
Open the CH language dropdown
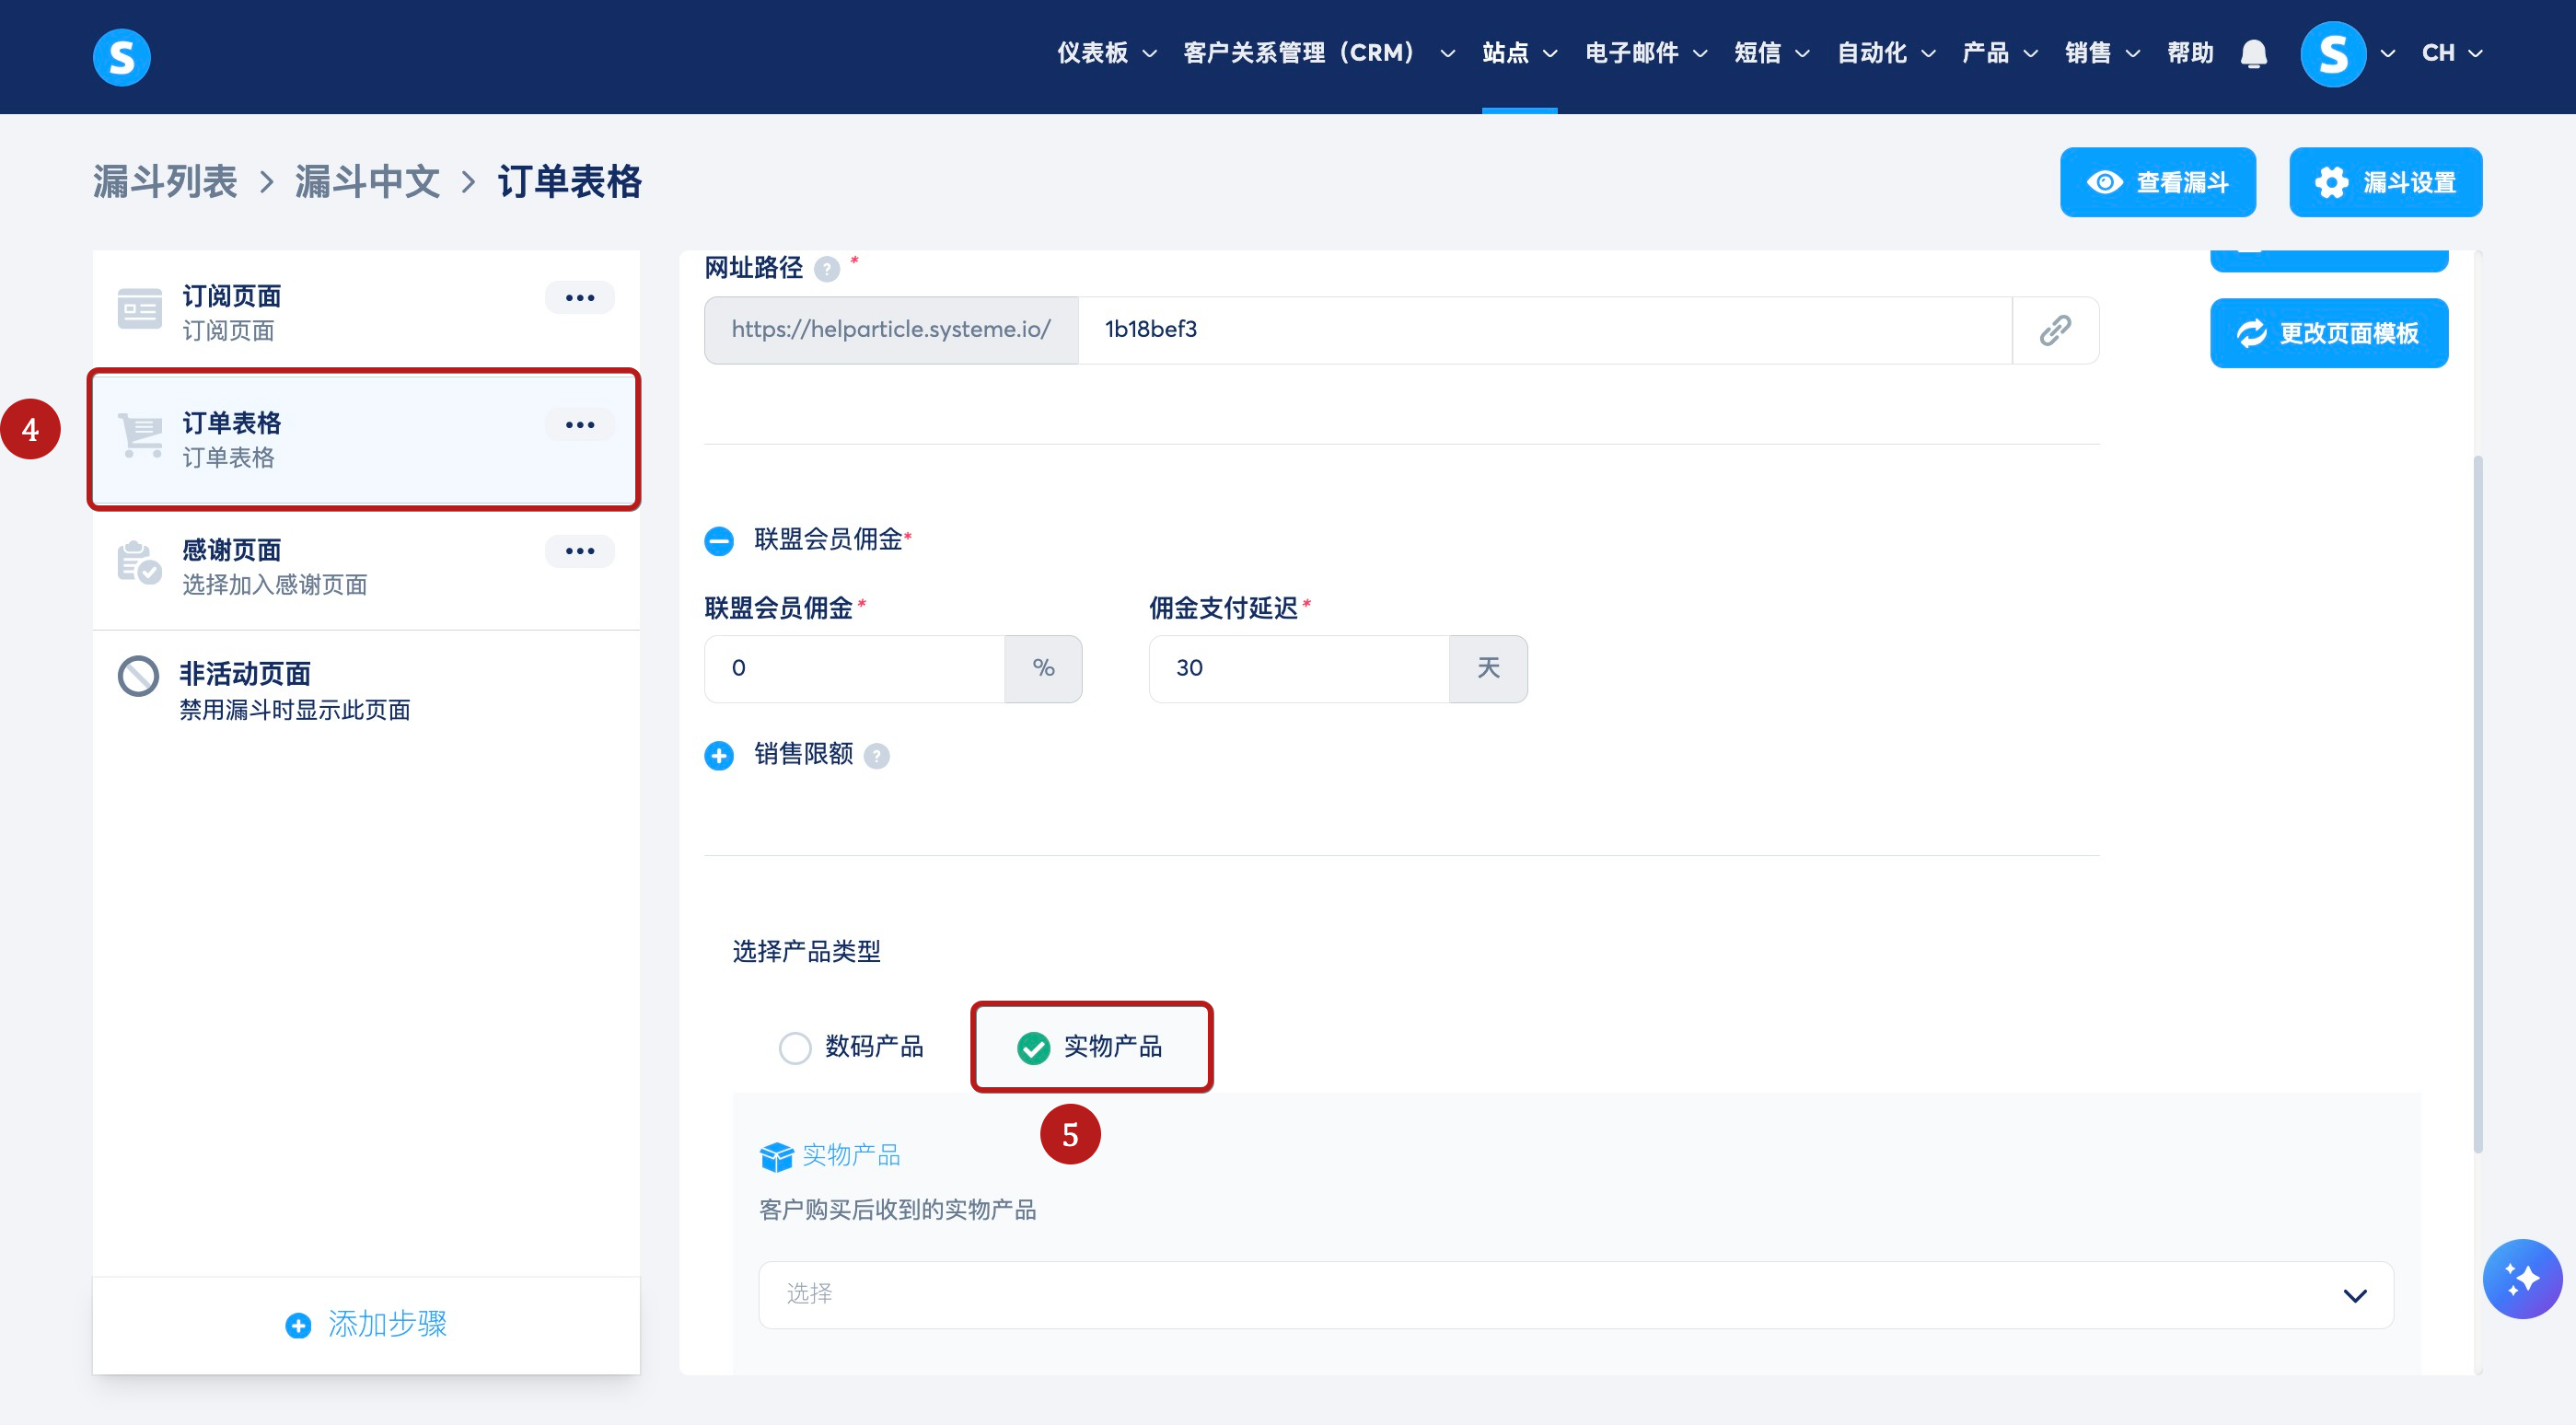(2451, 53)
